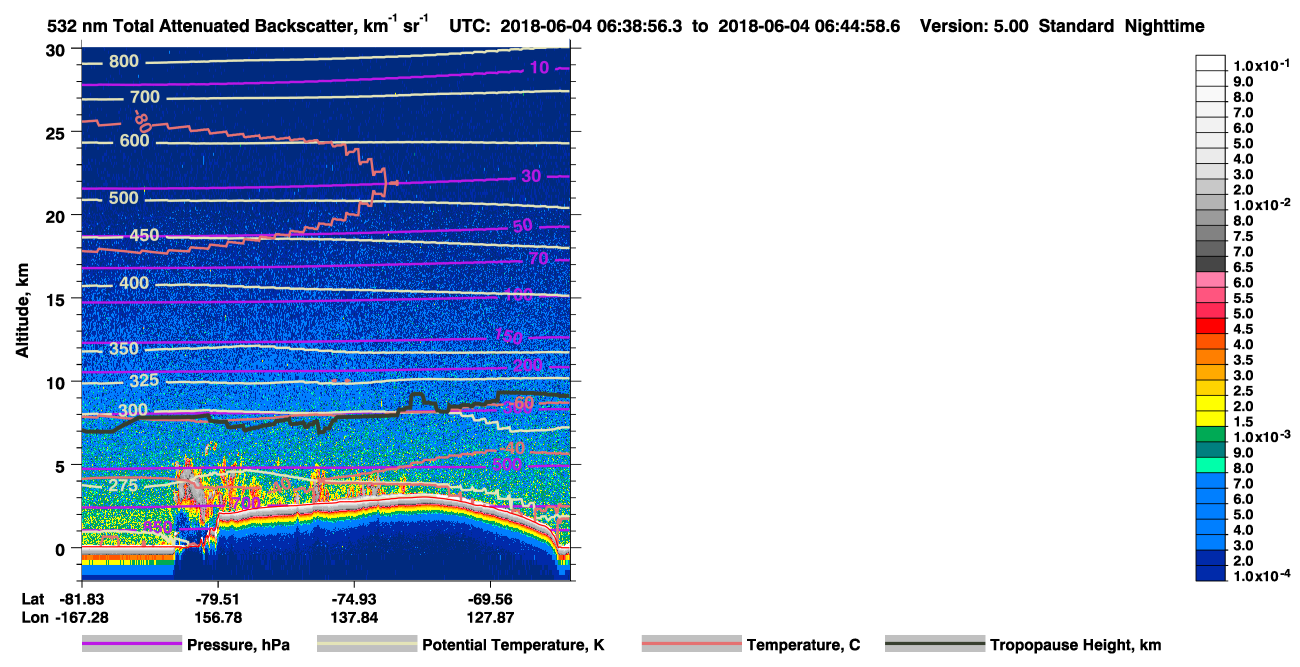Click the Tropopause Height, km legend entry
Screen dimensions: 1300x667
(1024, 645)
